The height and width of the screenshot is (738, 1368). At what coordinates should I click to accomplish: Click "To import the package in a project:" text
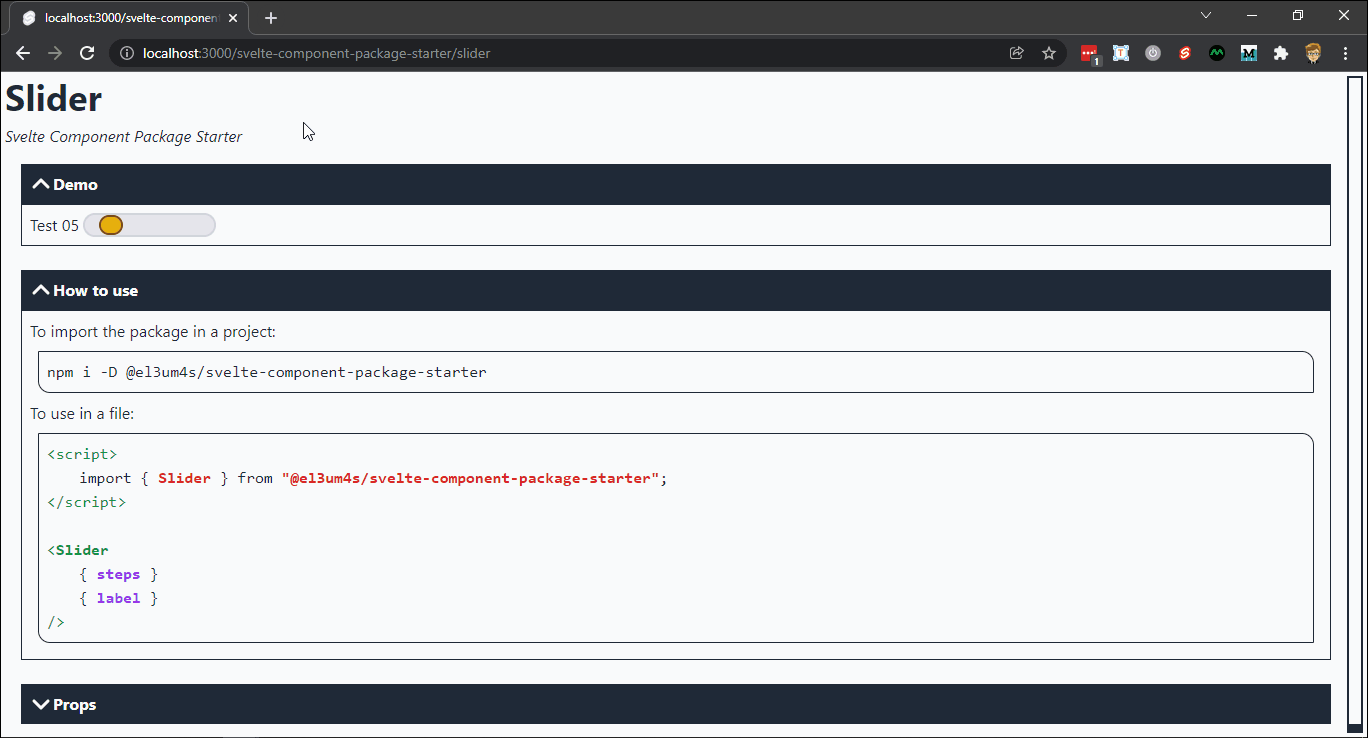(x=153, y=331)
